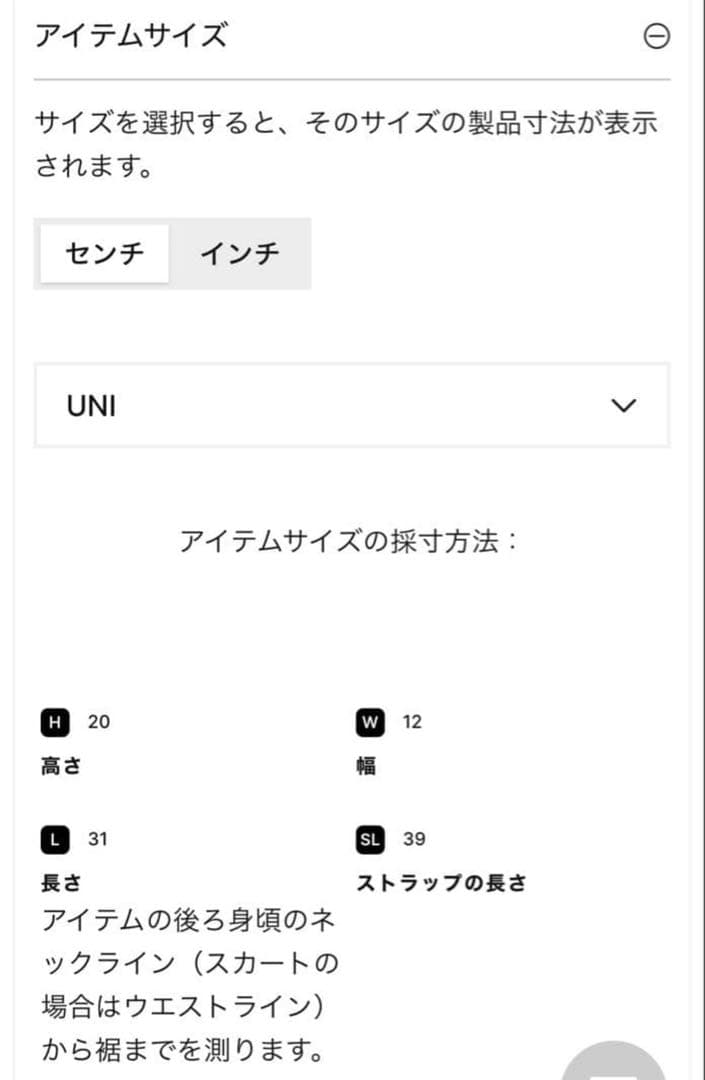
Task: Click the chevron arrow in size selector
Action: pos(624,406)
